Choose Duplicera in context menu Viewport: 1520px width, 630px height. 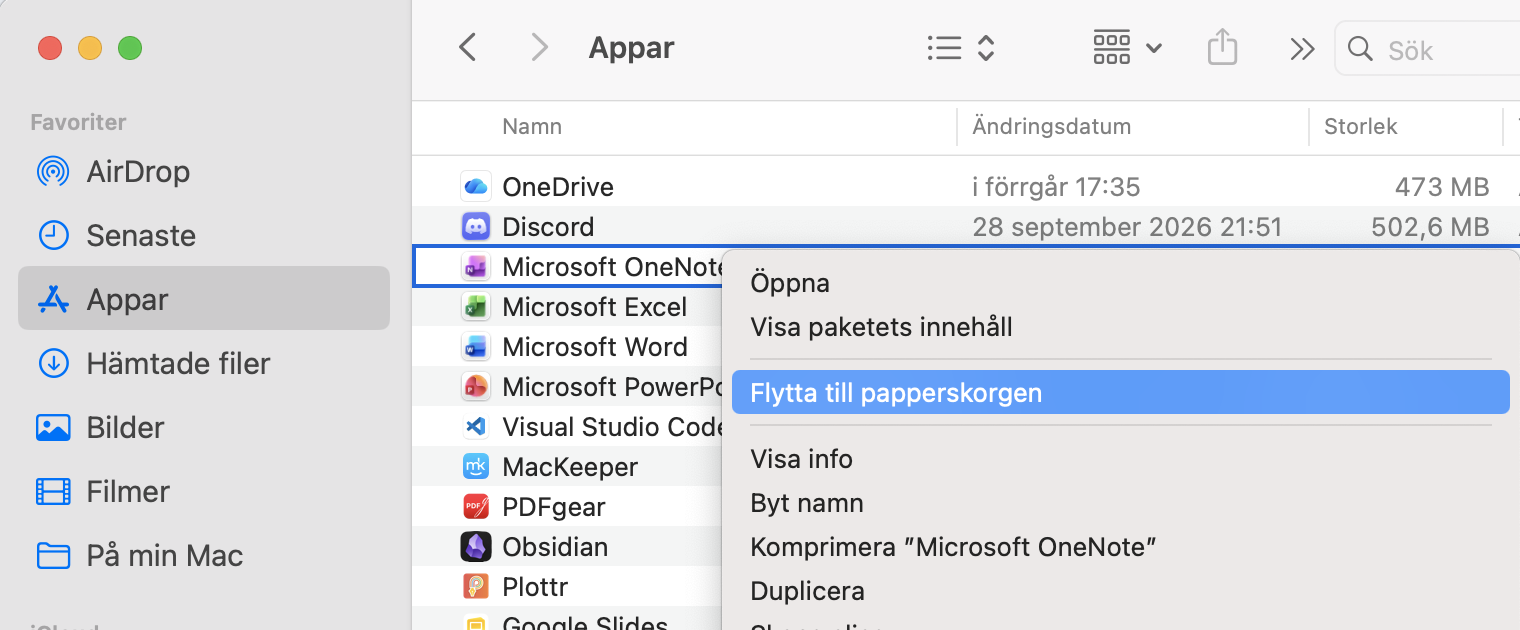tap(807, 592)
